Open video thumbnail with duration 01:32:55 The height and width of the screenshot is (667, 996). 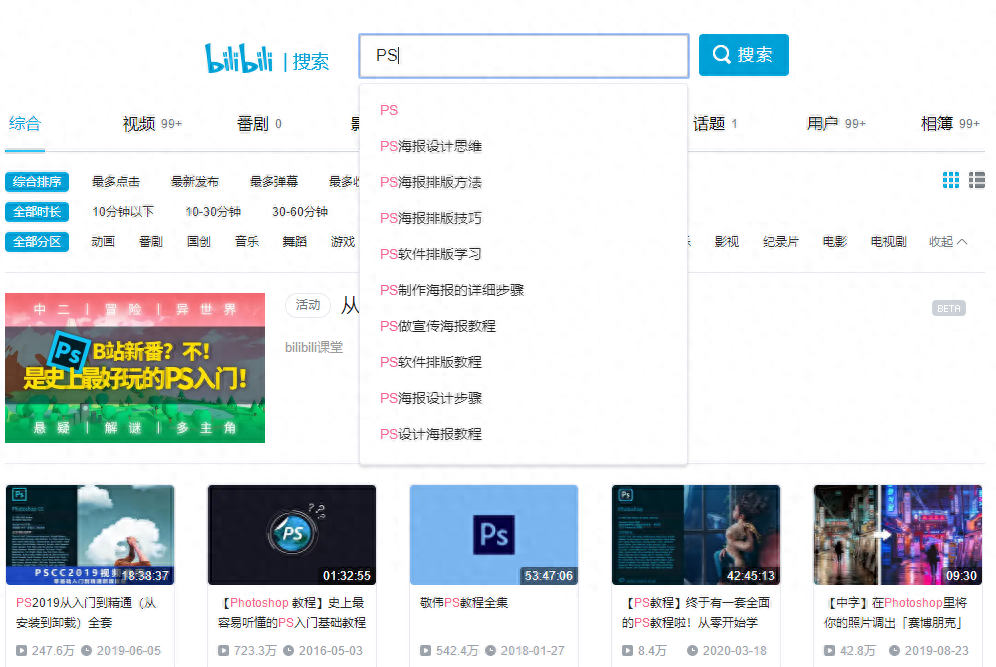(292, 535)
